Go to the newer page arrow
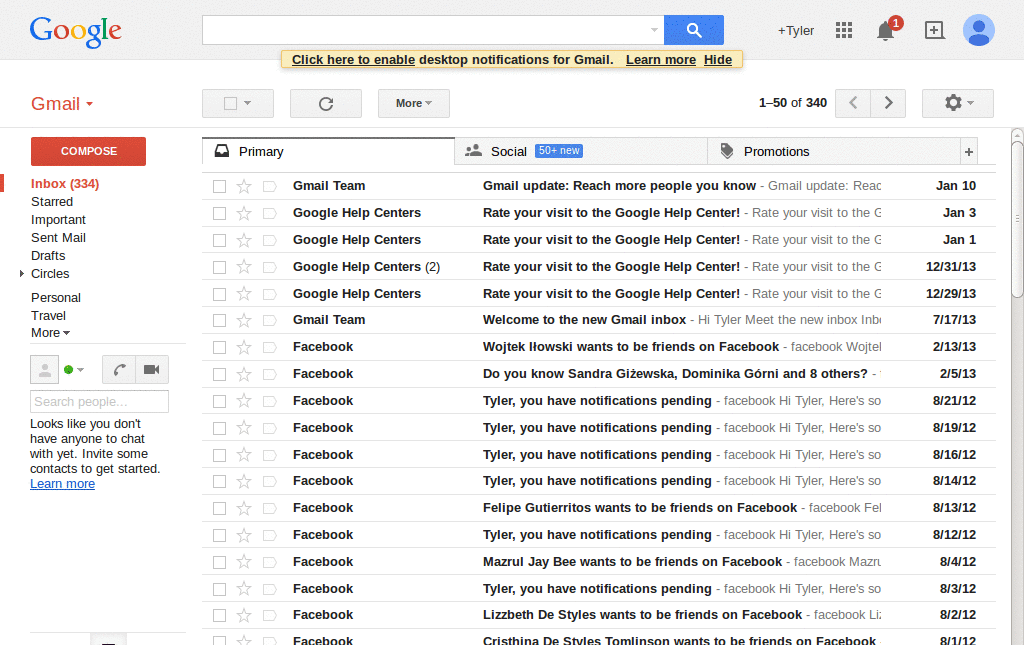The height and width of the screenshot is (645, 1024). 853,103
